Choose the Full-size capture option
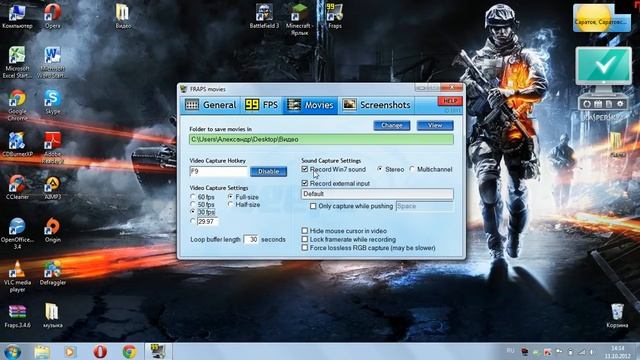640x360 pixels. [231, 197]
